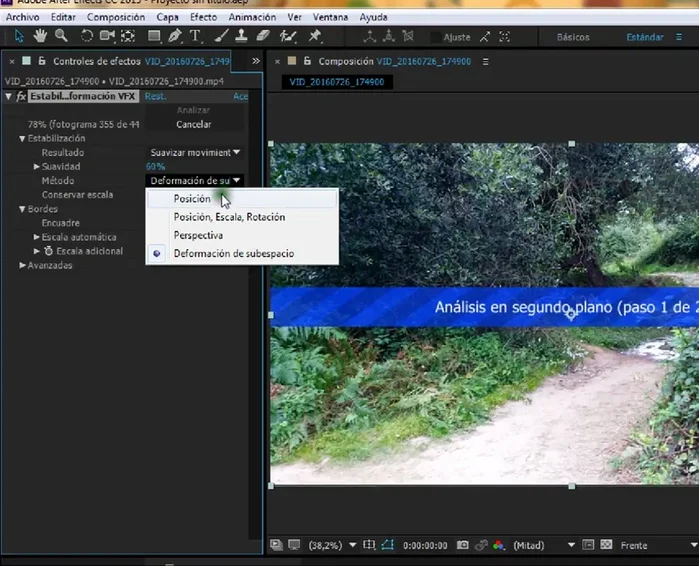
Task: Select the Hand tool in toolbar
Action: pos(40,37)
